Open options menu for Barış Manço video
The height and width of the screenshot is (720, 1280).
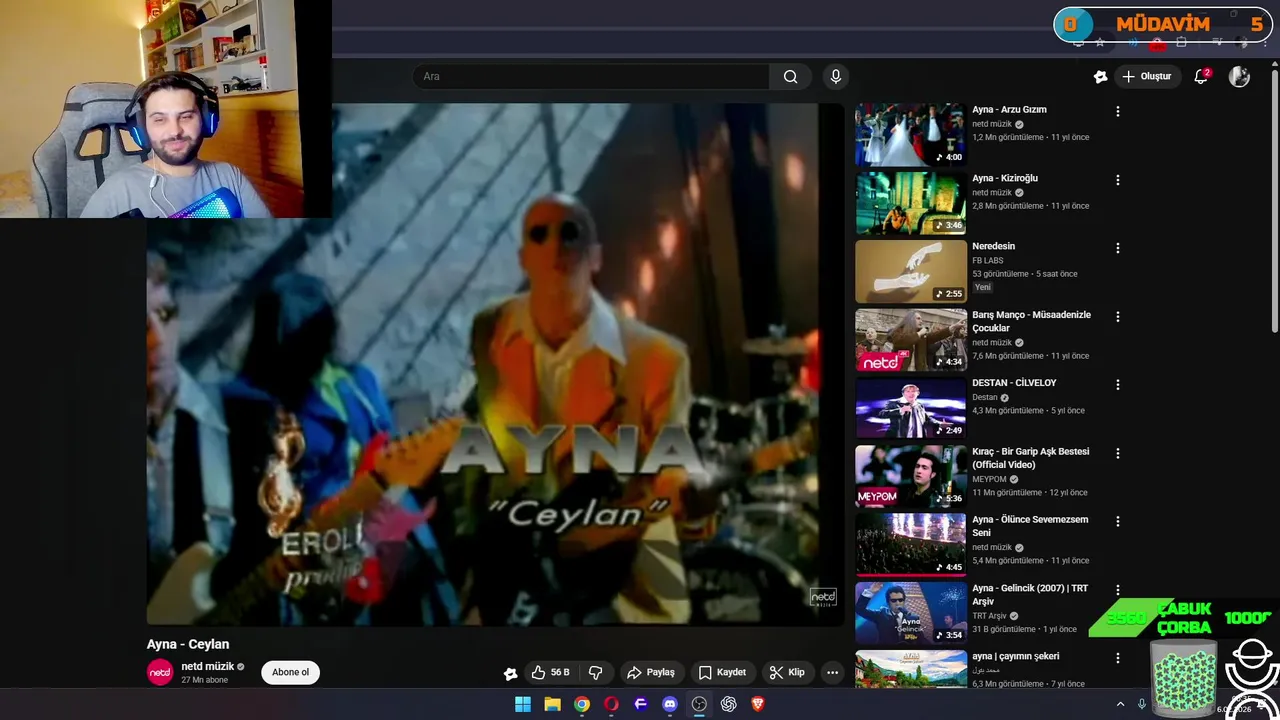coord(1118,317)
